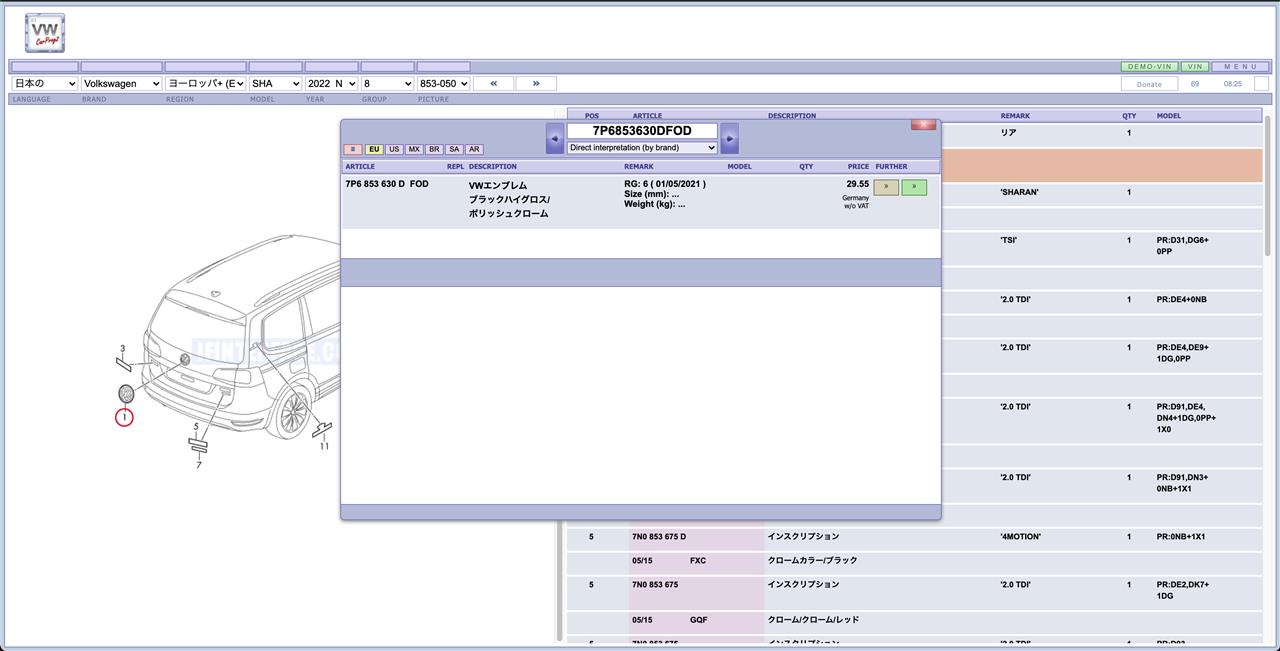Click the empty box next to 08:25
The height and width of the screenshot is (651, 1280).
(x=1261, y=84)
